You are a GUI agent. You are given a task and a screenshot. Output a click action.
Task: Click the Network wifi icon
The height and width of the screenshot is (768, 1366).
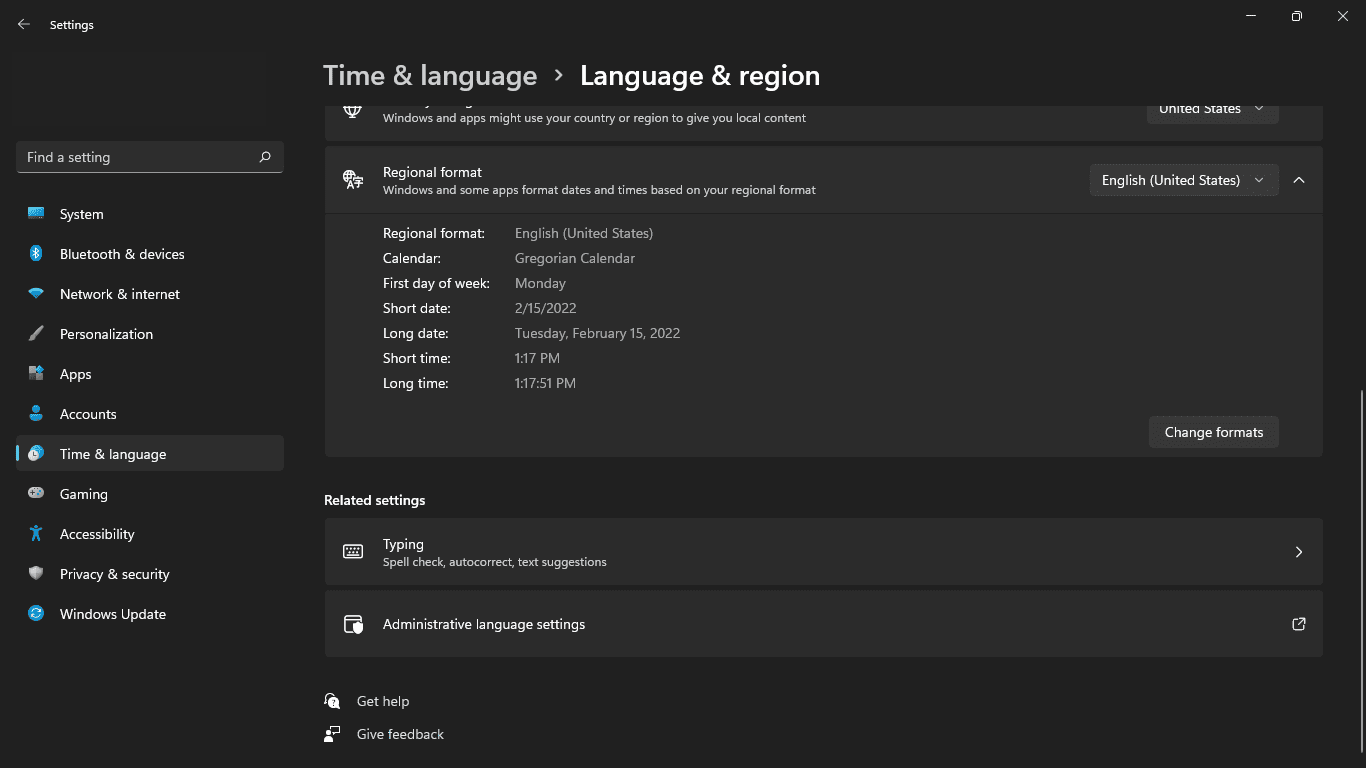[36, 294]
